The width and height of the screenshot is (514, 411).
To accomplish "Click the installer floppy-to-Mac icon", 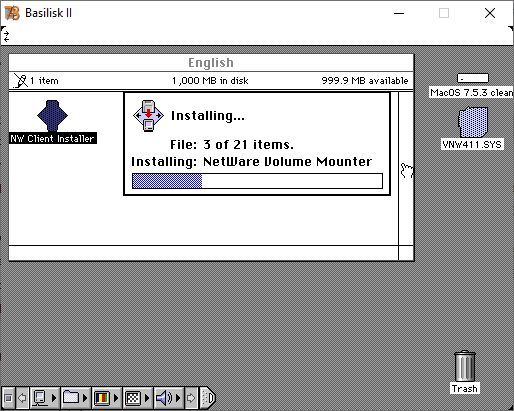I will click(148, 116).
